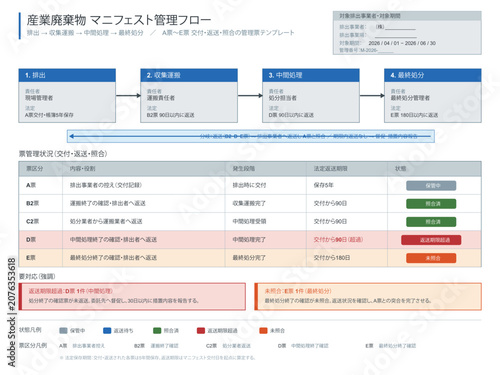Click the orange 未照合 badge in E票 row
This screenshot has width=500, height=375.
pos(431,258)
